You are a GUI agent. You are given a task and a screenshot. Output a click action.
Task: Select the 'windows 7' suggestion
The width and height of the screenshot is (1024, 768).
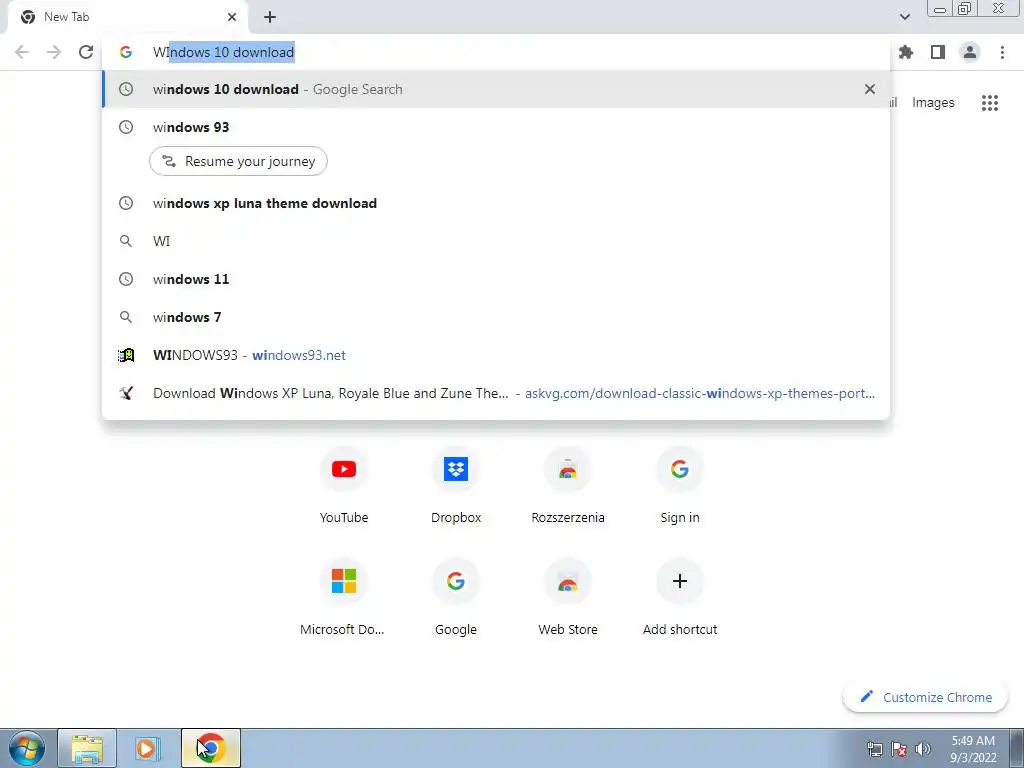coord(496,317)
